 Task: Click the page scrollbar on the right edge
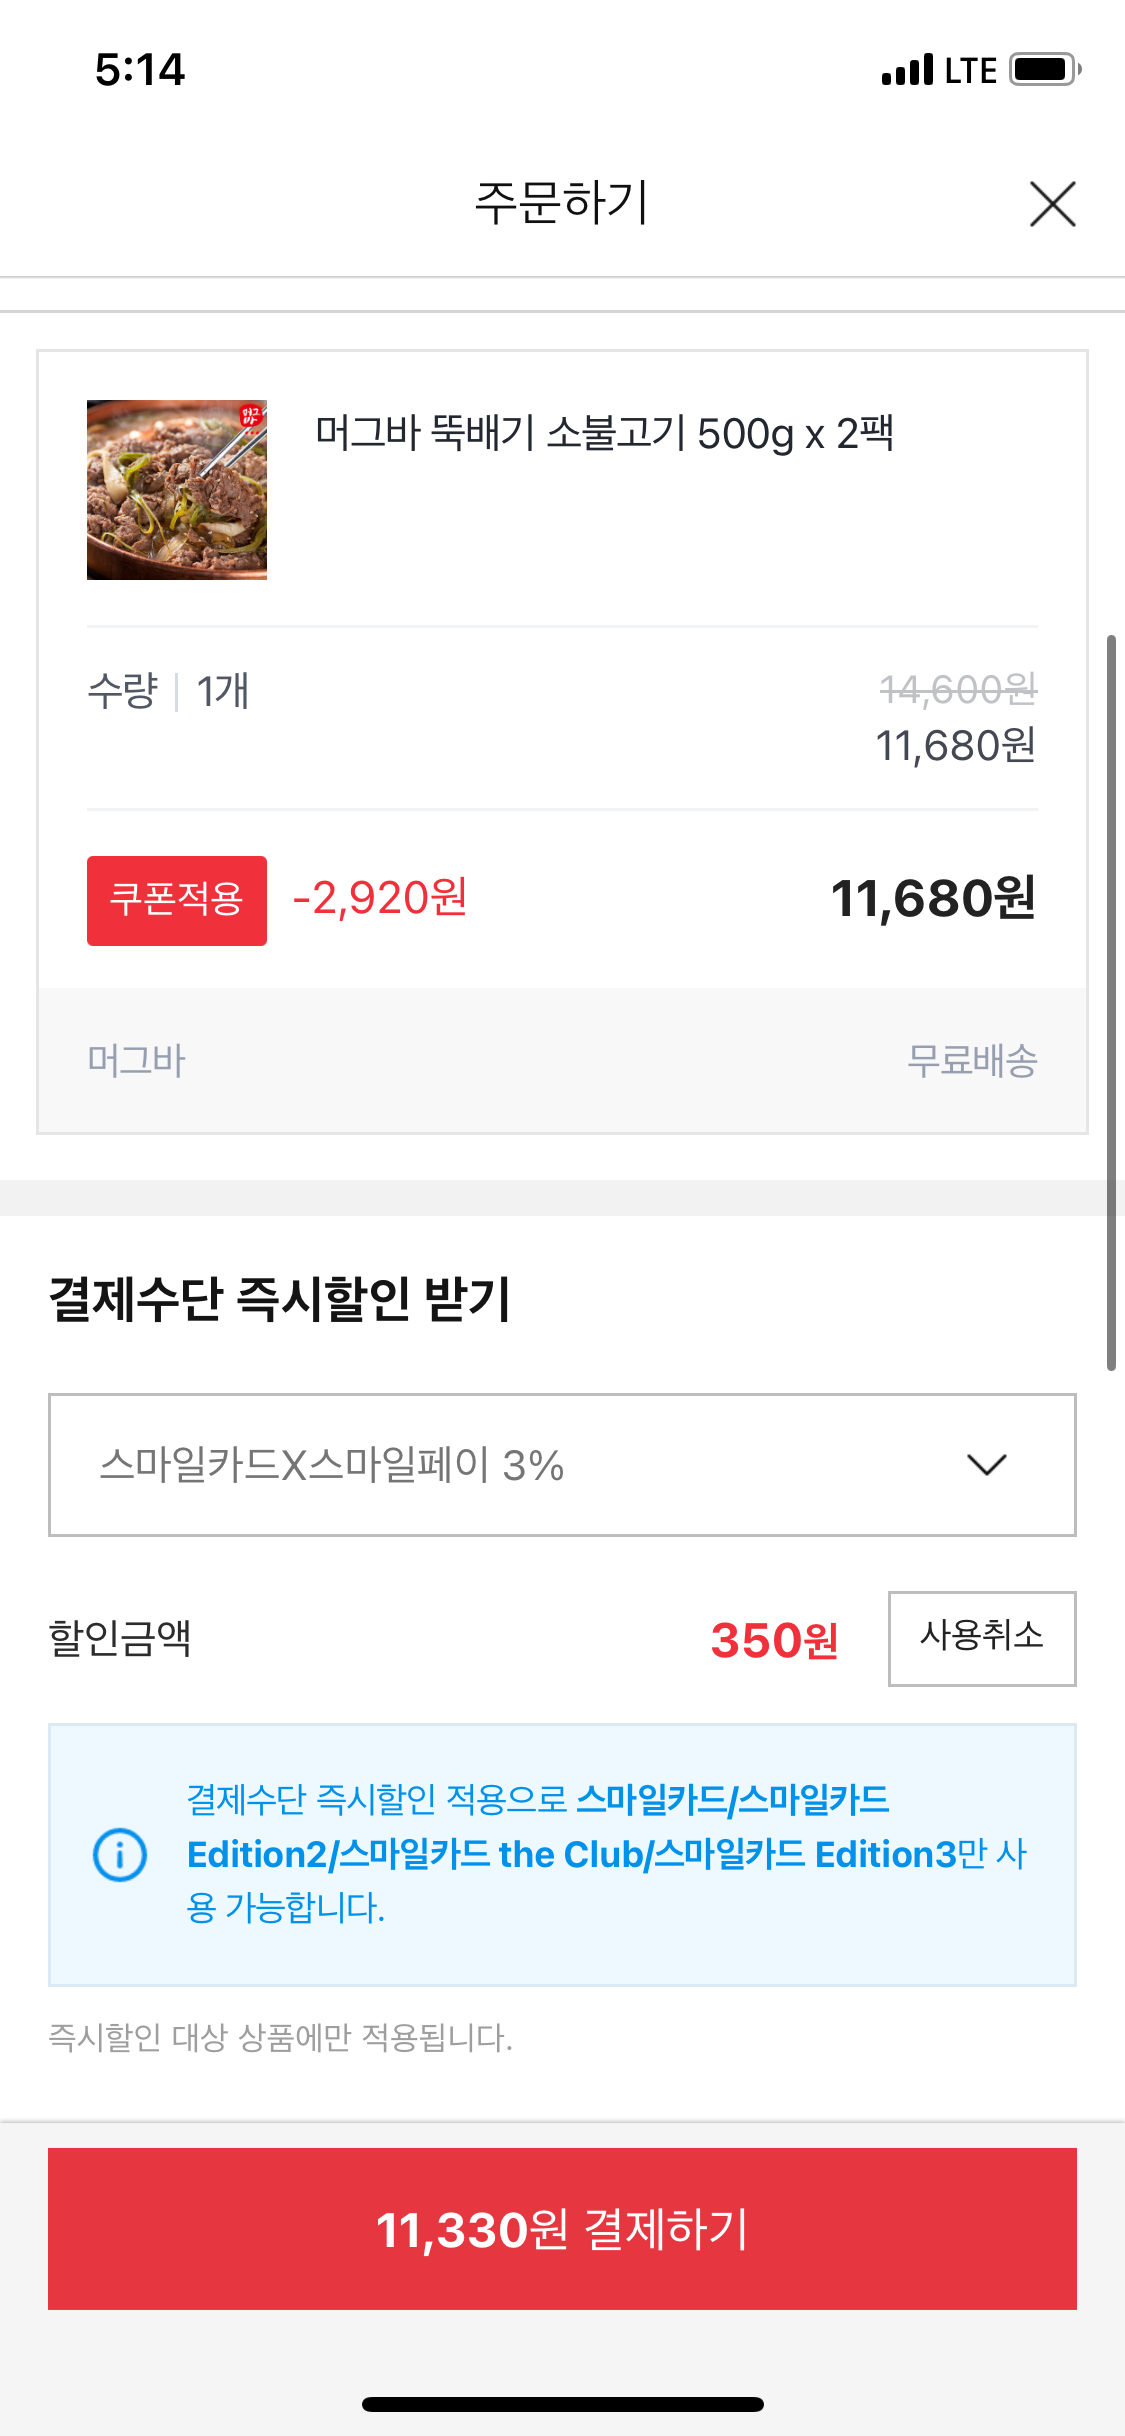[x=1111, y=1000]
